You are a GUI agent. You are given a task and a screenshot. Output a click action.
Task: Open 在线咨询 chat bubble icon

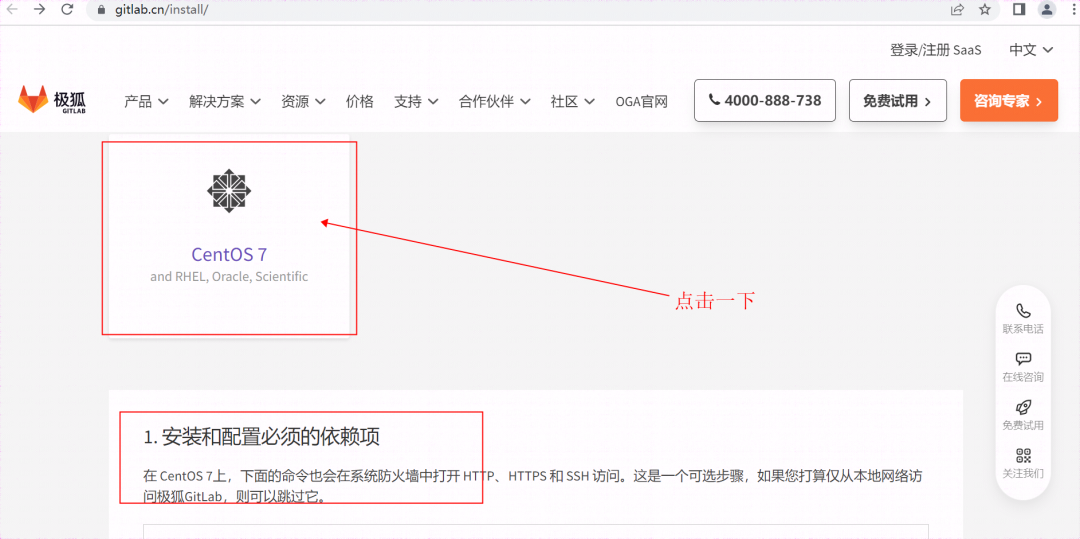1023,359
